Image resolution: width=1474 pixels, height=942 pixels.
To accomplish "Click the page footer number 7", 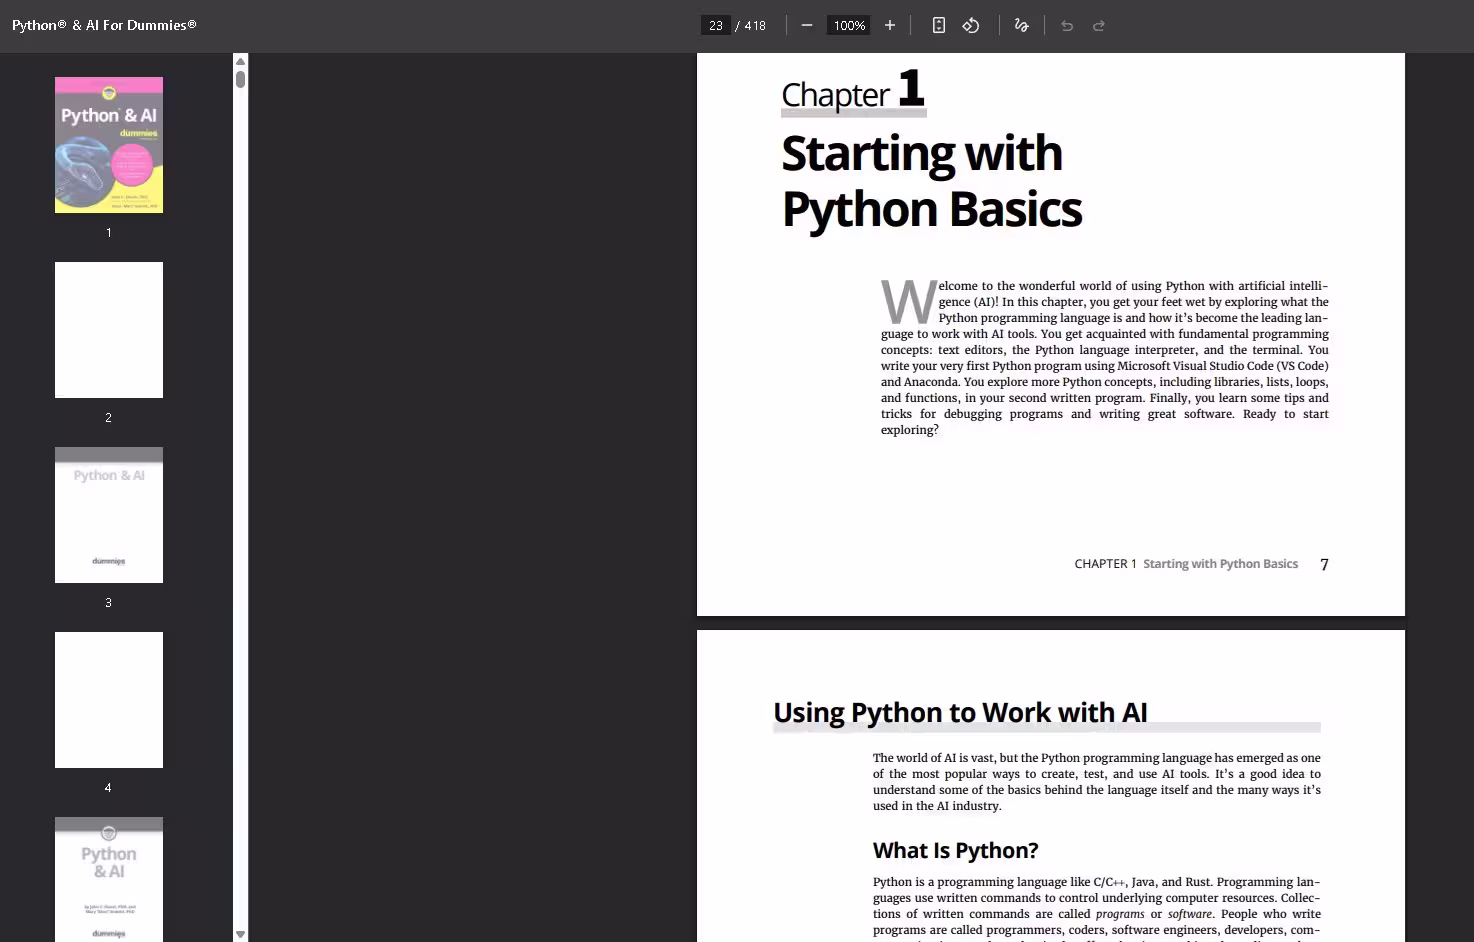I will click(x=1324, y=564).
